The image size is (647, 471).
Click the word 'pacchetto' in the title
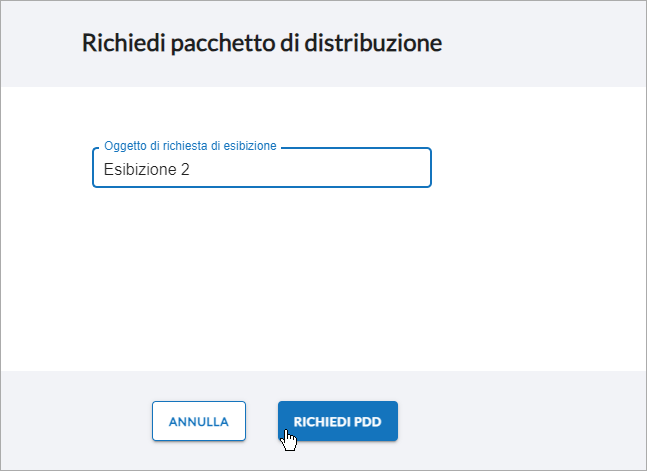(x=223, y=43)
